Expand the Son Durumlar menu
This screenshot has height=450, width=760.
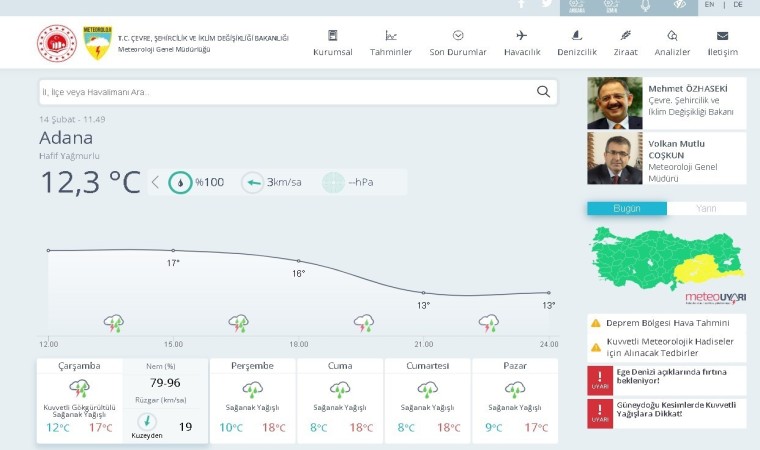[x=458, y=43]
